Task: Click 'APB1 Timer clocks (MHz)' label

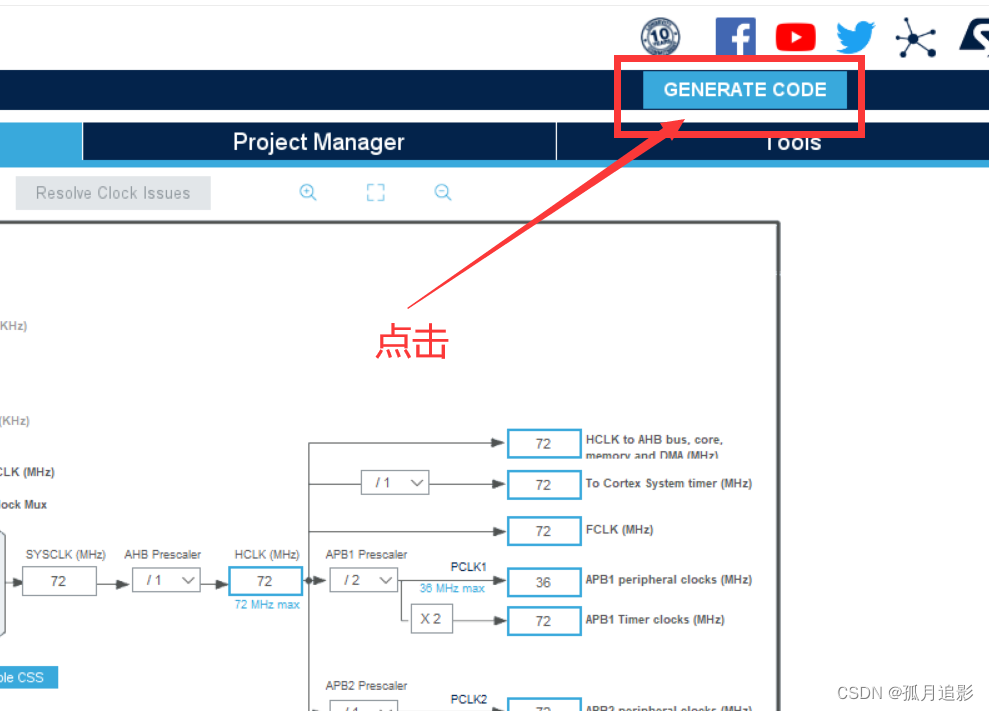Action: 655,620
